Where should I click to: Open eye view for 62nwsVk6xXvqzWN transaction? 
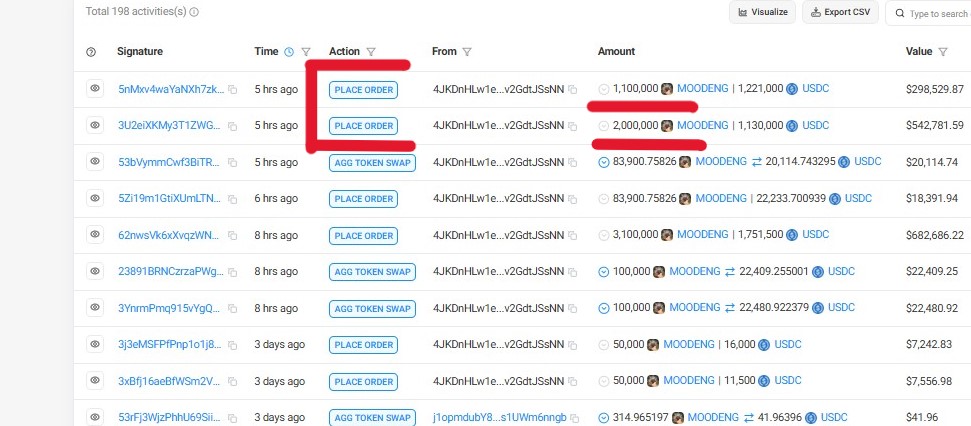(95, 235)
